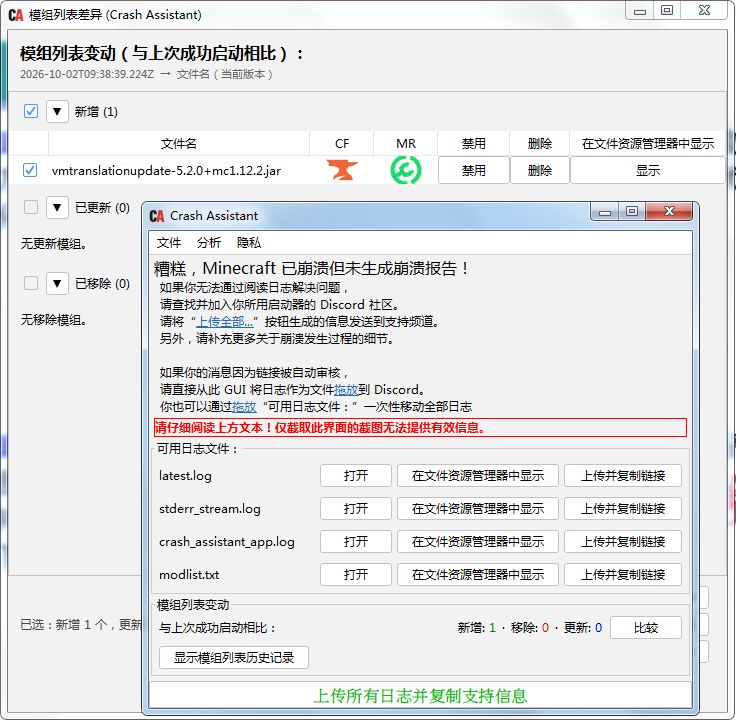Open the 隐私 menu
Viewport: 736px width, 721px height.
(248, 243)
